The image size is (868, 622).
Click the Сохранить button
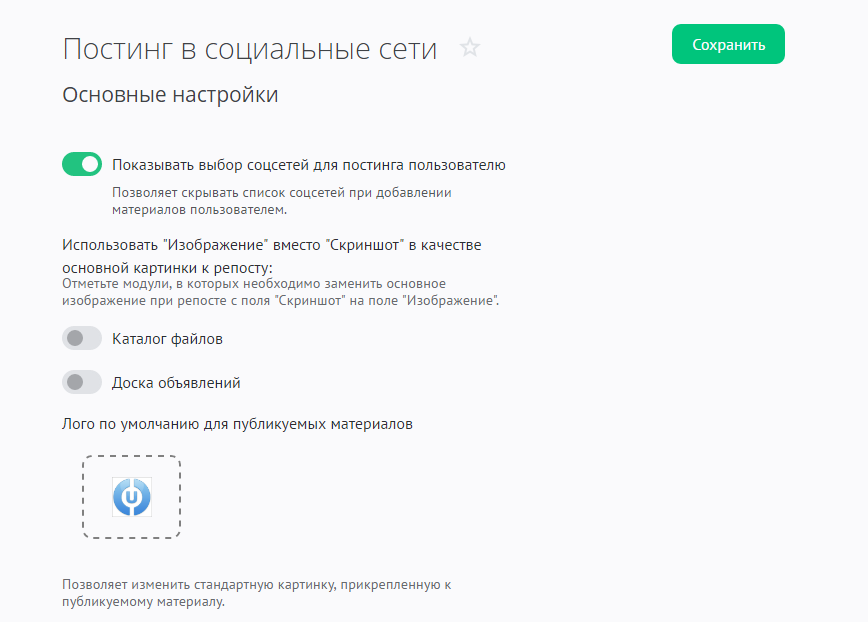pos(728,45)
